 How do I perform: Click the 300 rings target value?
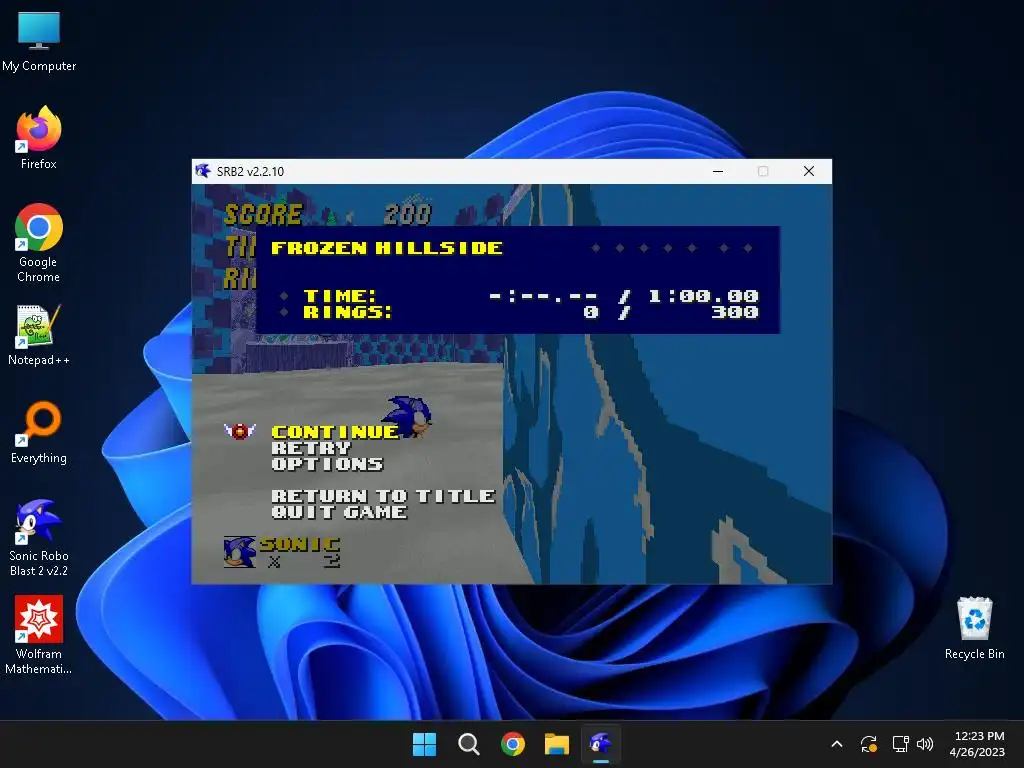tap(735, 312)
